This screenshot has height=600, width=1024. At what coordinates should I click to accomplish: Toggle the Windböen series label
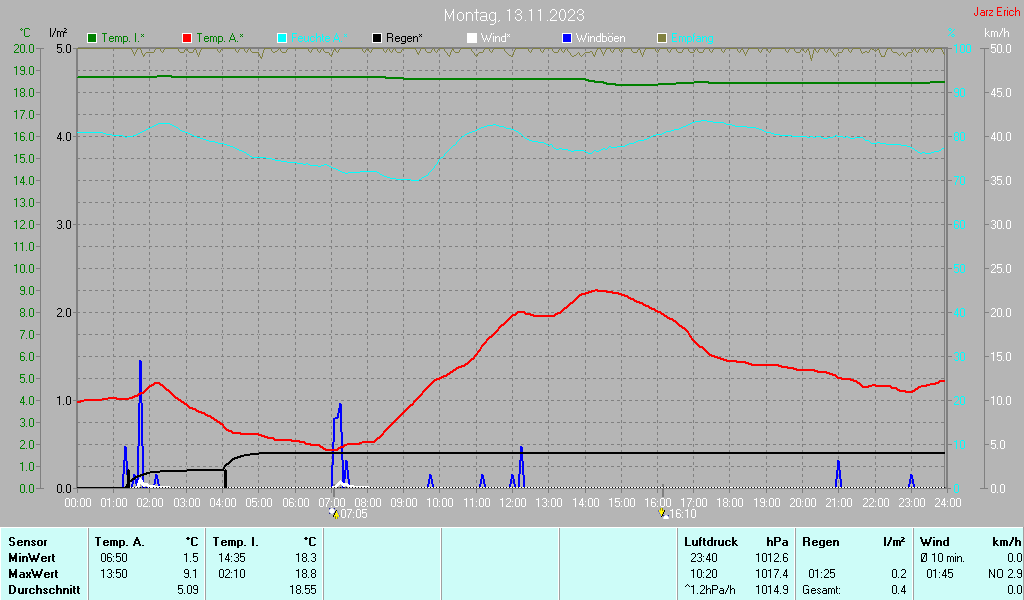600,38
